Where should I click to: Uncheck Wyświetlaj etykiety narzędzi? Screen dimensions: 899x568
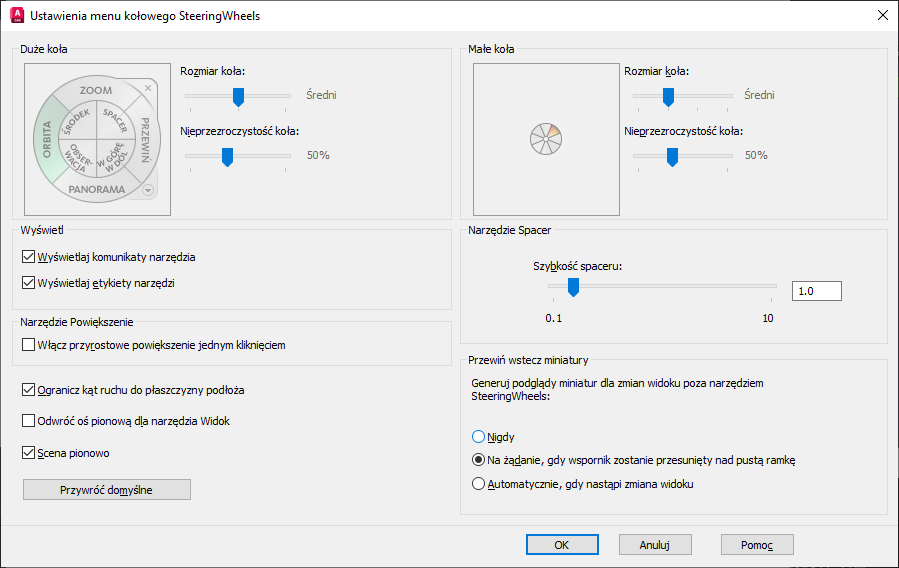pyautogui.click(x=28, y=283)
